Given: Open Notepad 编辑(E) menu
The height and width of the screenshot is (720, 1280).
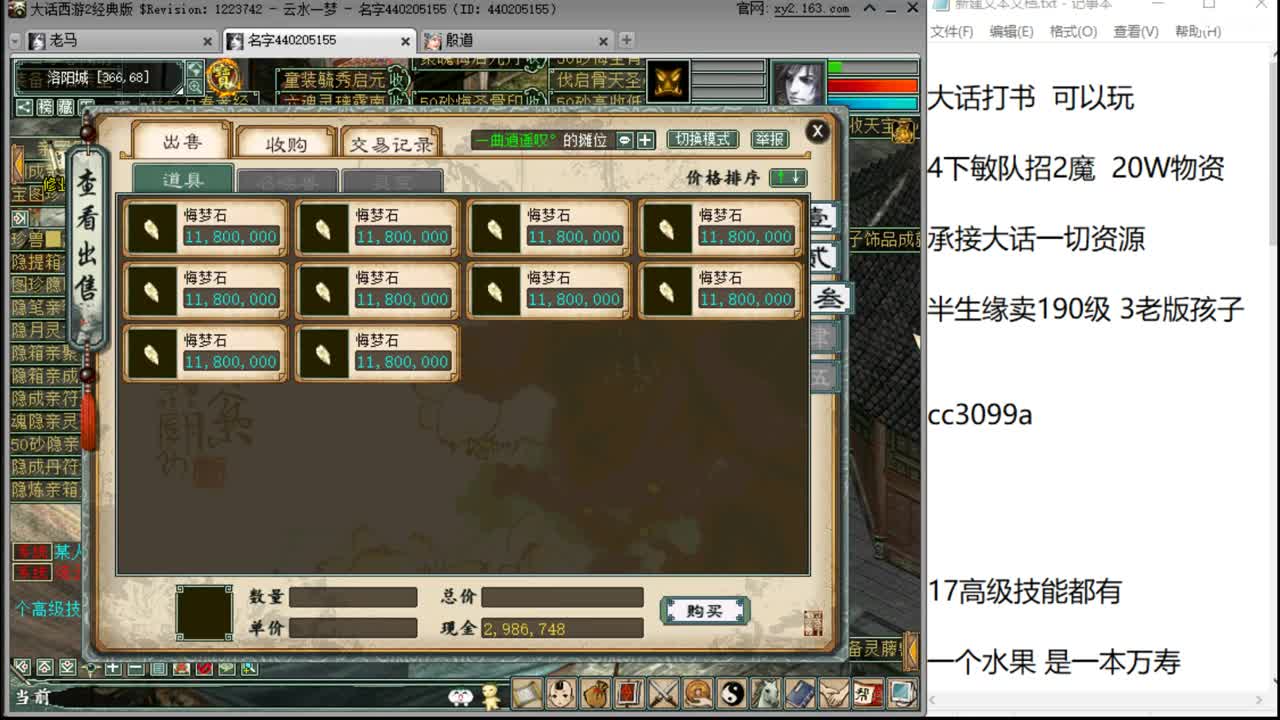Looking at the screenshot, I should (x=1011, y=32).
